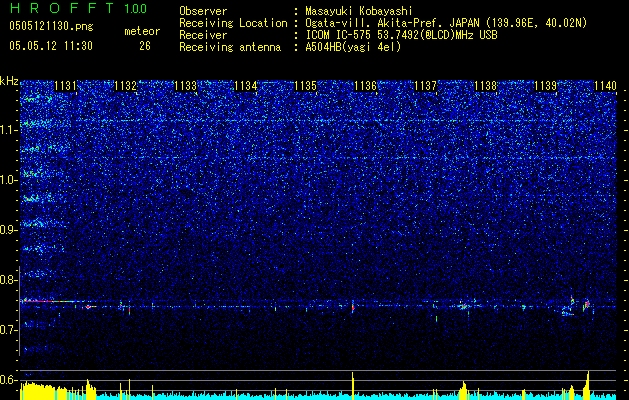Select the filename 0505121130.png
The height and width of the screenshot is (400, 629).
click(51, 26)
